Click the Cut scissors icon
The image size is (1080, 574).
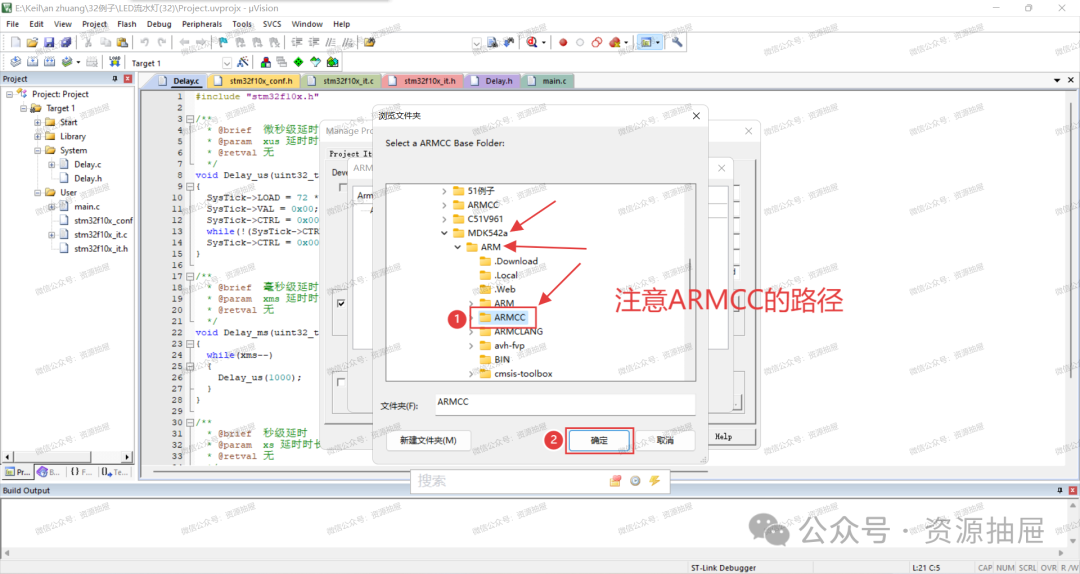(89, 42)
